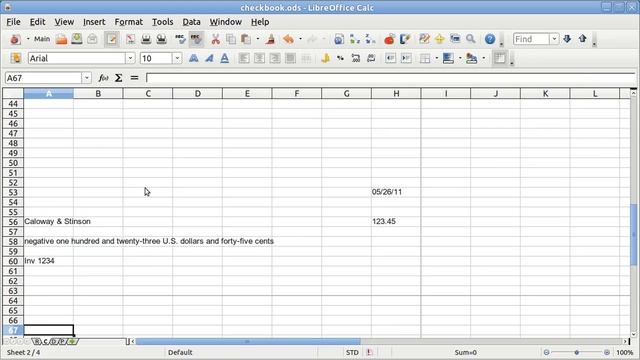Click the Sum sigma button

(119, 78)
